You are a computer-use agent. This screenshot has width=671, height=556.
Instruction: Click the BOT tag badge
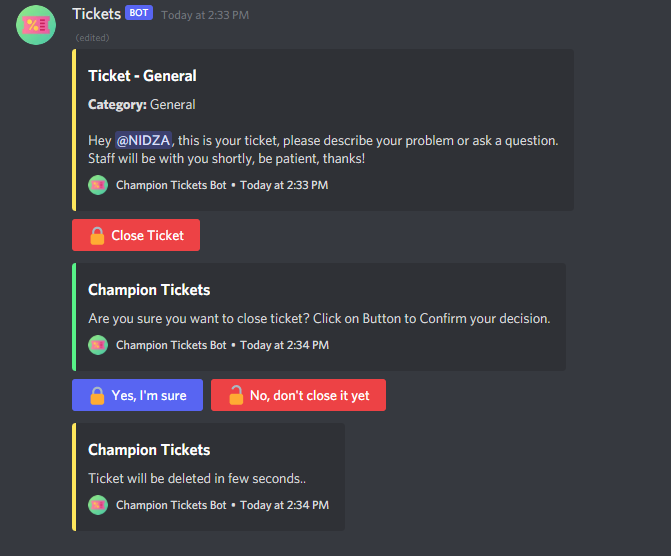click(139, 14)
